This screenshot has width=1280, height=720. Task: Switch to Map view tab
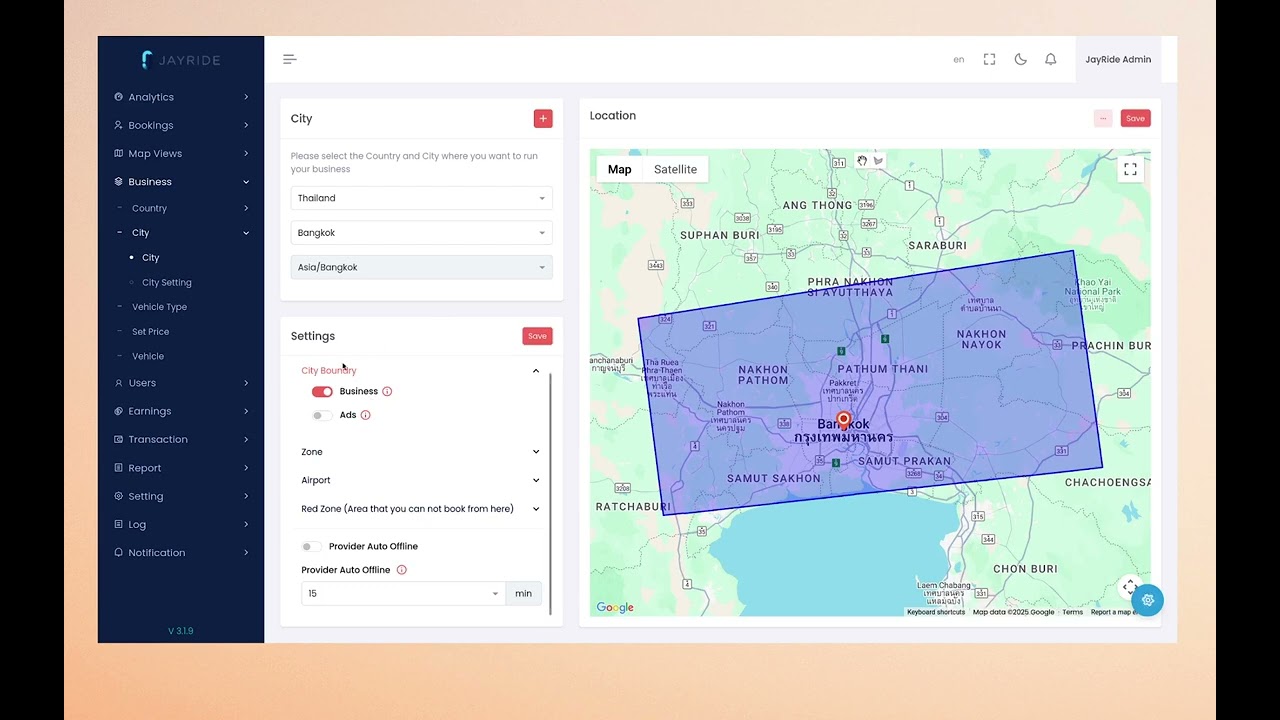click(x=620, y=169)
